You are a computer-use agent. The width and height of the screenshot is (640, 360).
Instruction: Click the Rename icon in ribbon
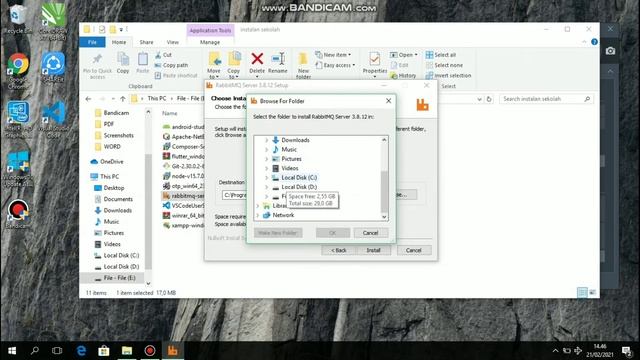point(278,59)
